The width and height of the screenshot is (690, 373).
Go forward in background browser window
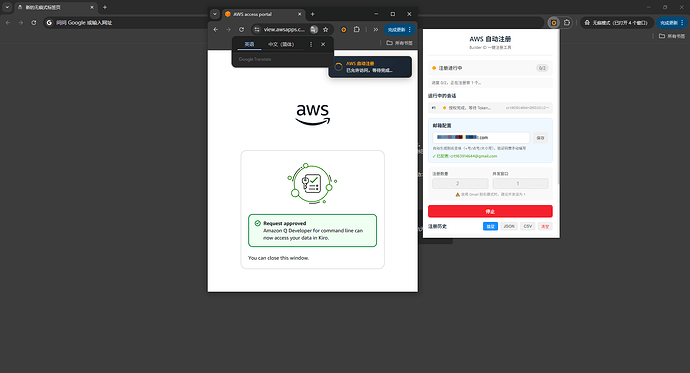21,22
